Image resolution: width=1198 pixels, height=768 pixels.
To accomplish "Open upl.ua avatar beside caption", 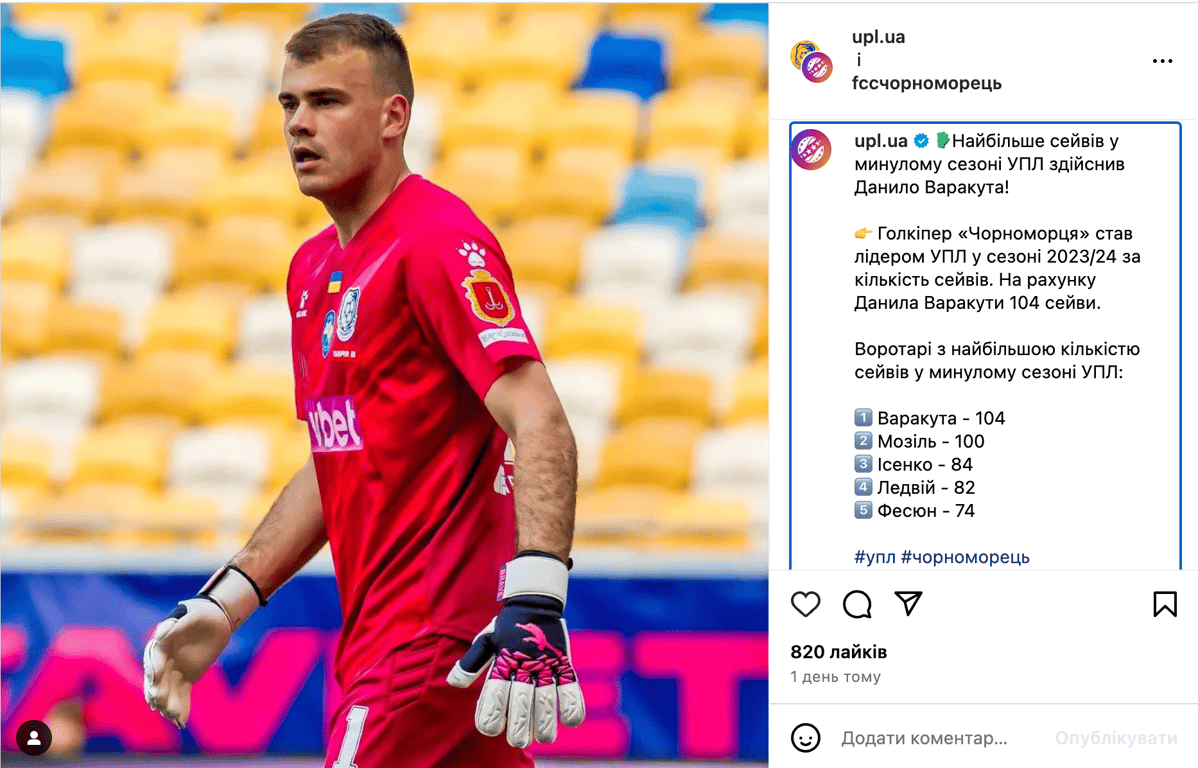I will click(811, 149).
